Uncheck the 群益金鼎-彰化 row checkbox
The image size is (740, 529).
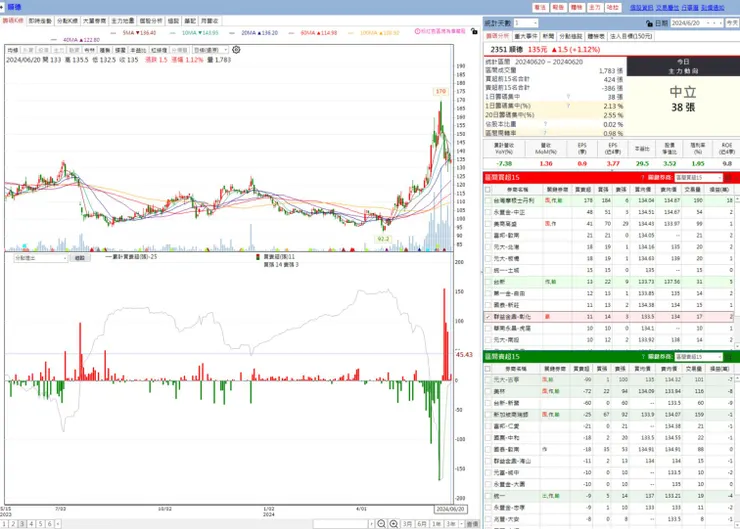click(488, 317)
